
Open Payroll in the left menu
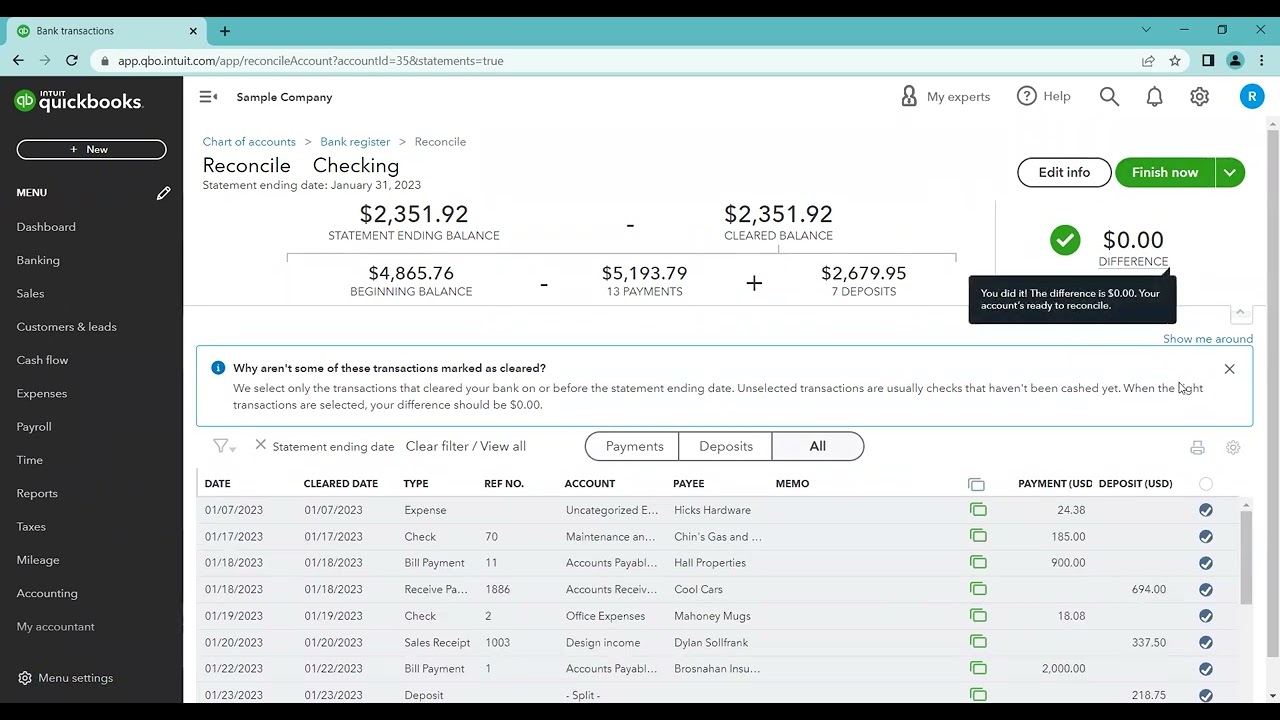point(34,427)
